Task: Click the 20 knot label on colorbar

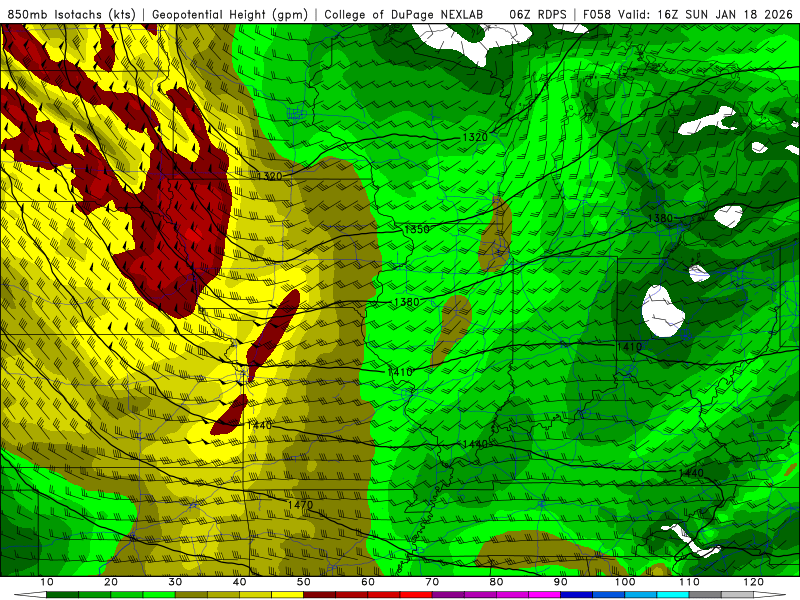Action: coord(111,582)
